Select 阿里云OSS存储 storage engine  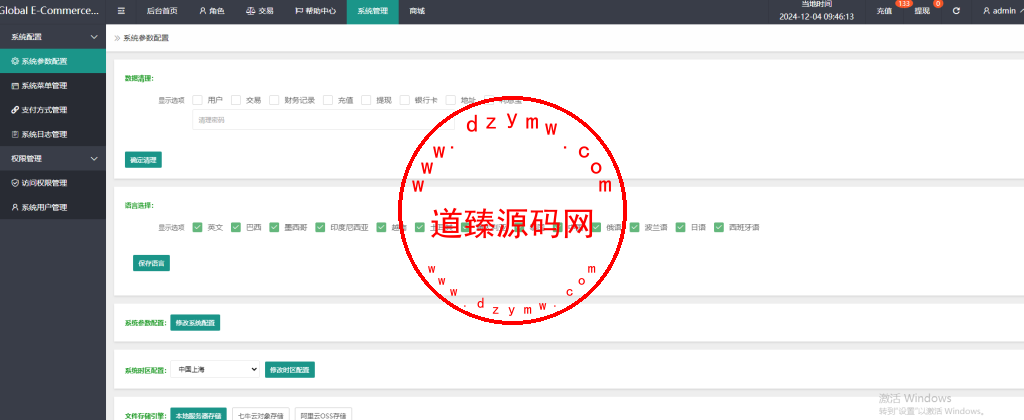323,415
